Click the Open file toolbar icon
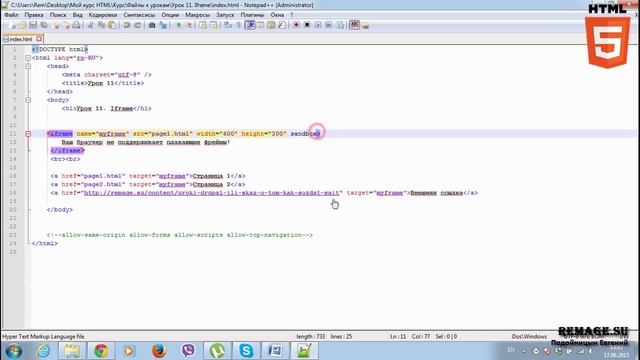Screen dimensions: 640x360 (22, 25)
